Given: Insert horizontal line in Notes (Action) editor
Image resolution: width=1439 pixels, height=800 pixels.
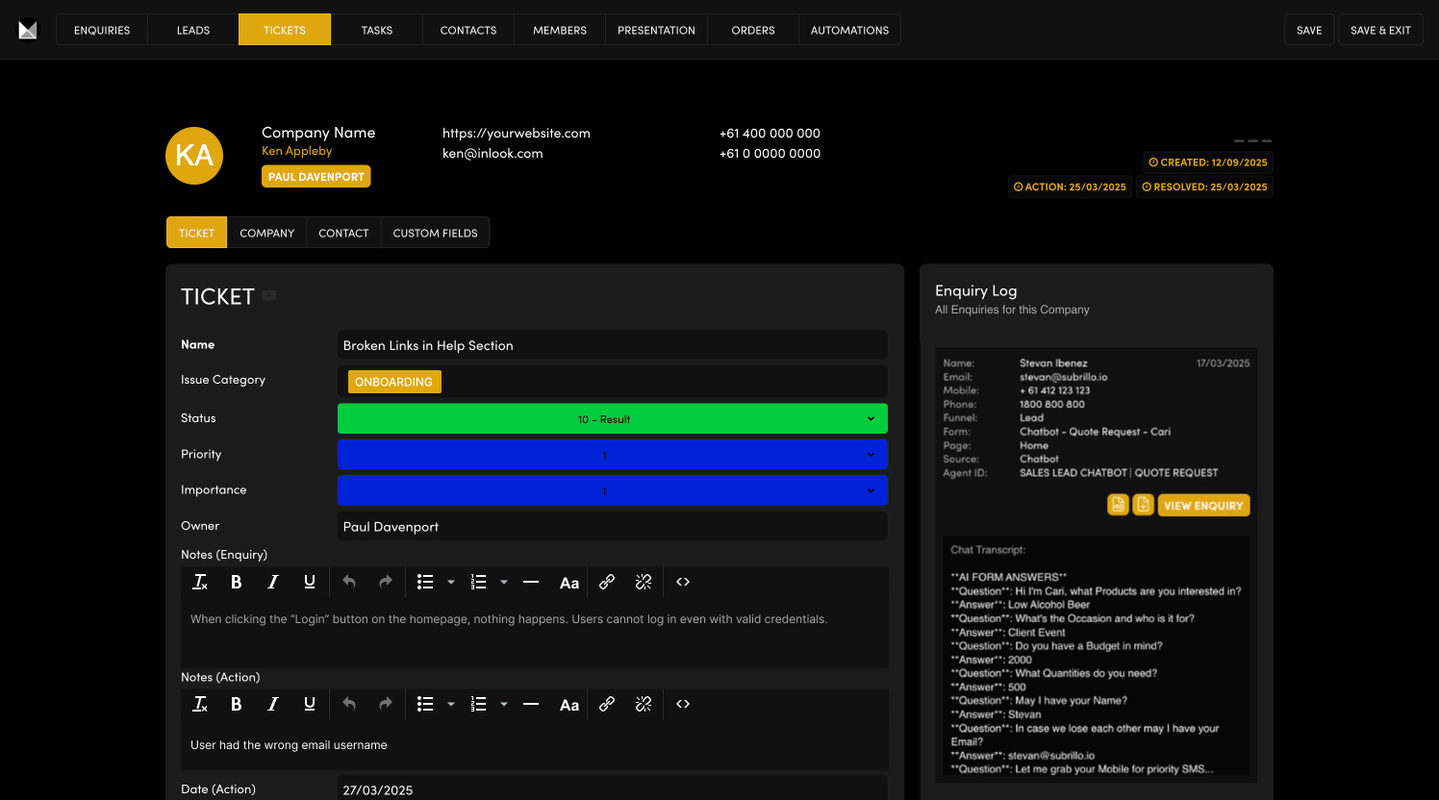Looking at the screenshot, I should (531, 704).
